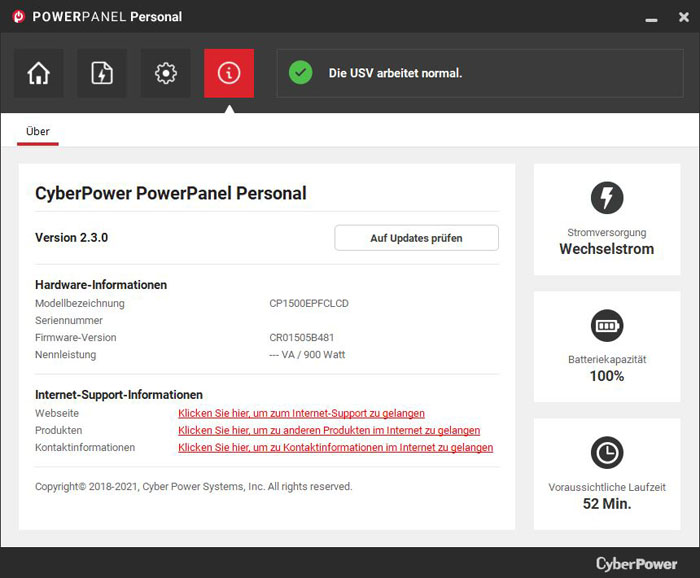Image resolution: width=700 pixels, height=578 pixels.
Task: Click the battery capacity icon
Action: click(607, 325)
